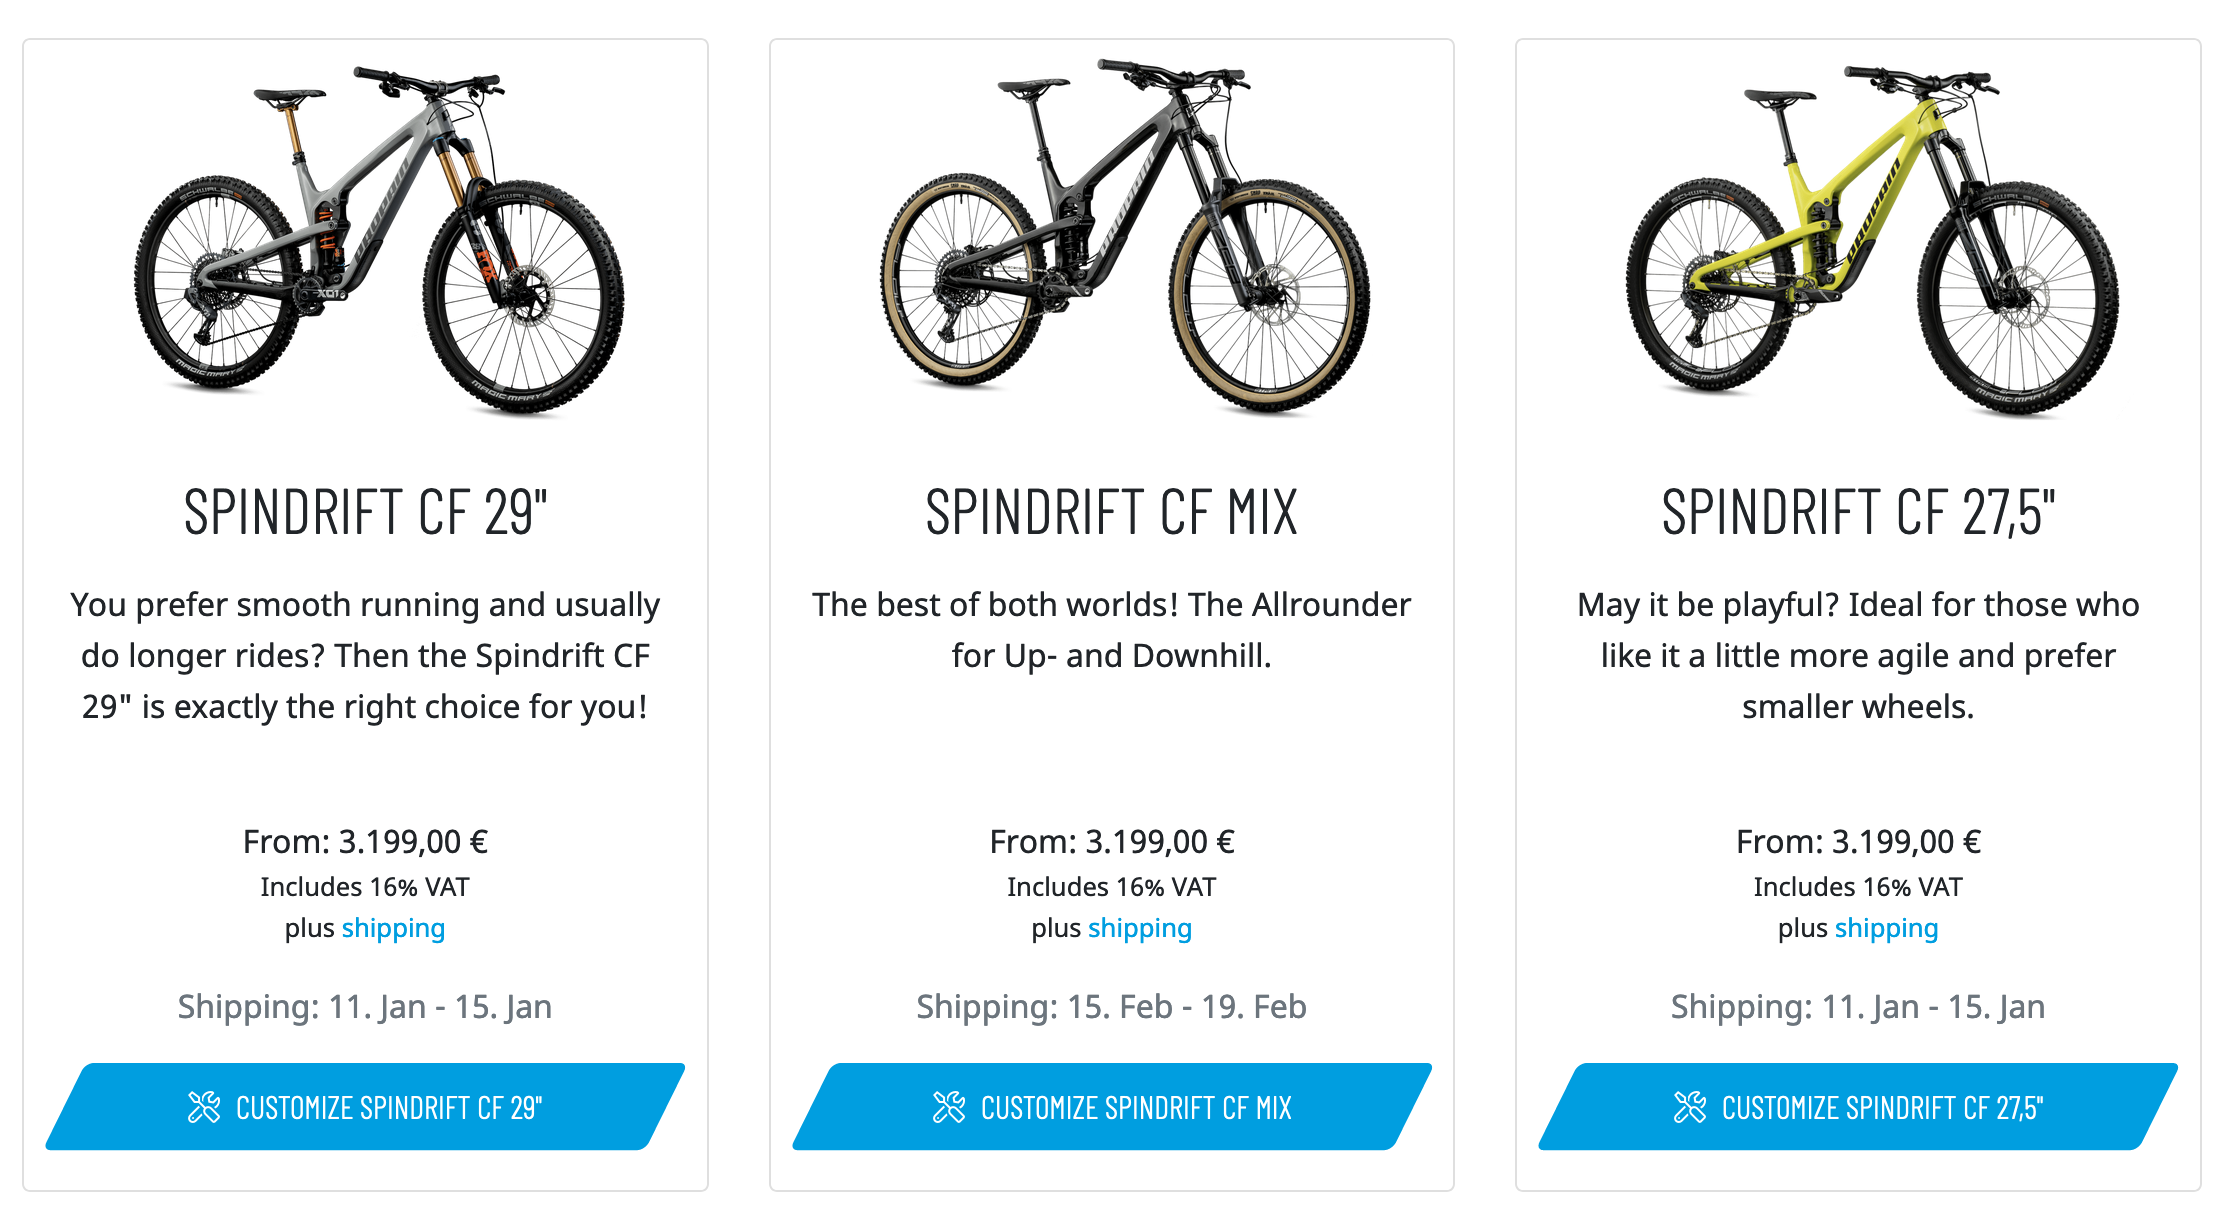Screen dimensions: 2228x1218
Task: Select the SPINDRIFT CF 29" heading
Action: 365,512
